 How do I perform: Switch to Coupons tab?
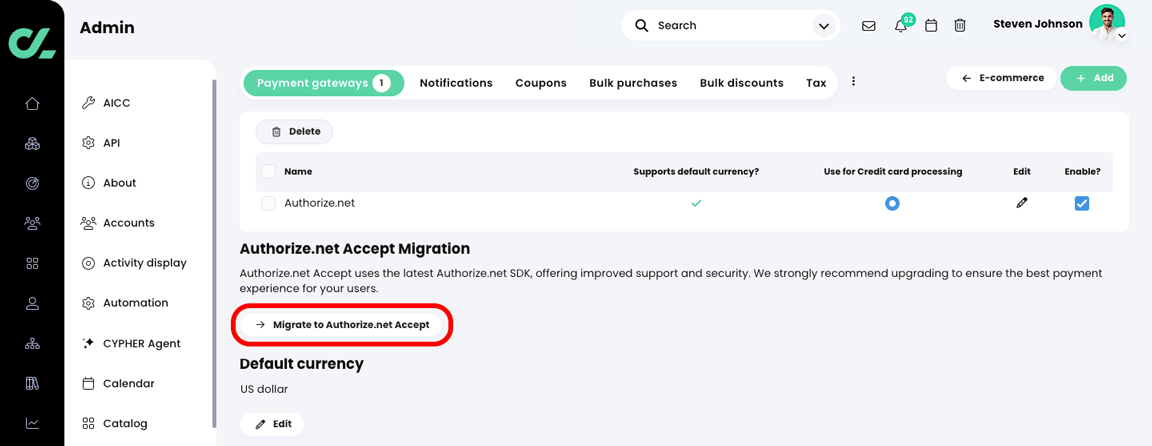point(541,83)
